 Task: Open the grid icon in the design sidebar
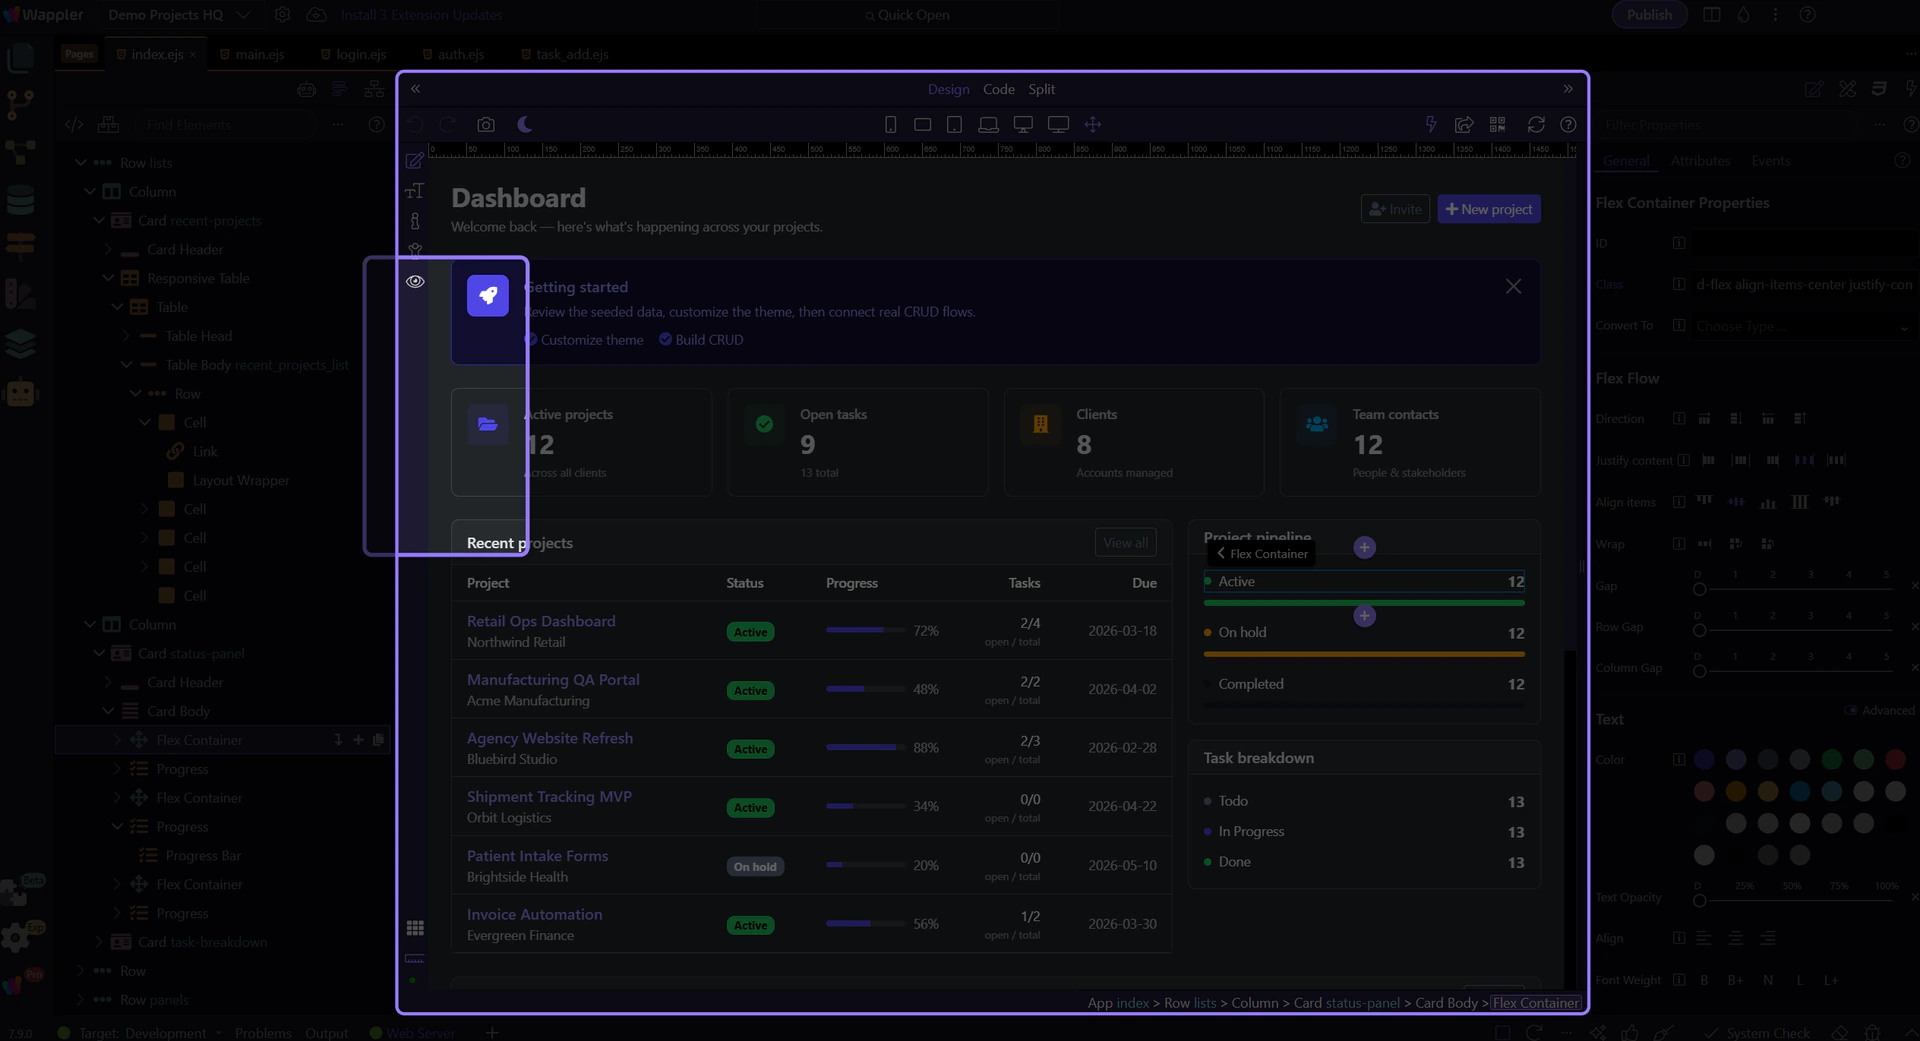(x=415, y=928)
